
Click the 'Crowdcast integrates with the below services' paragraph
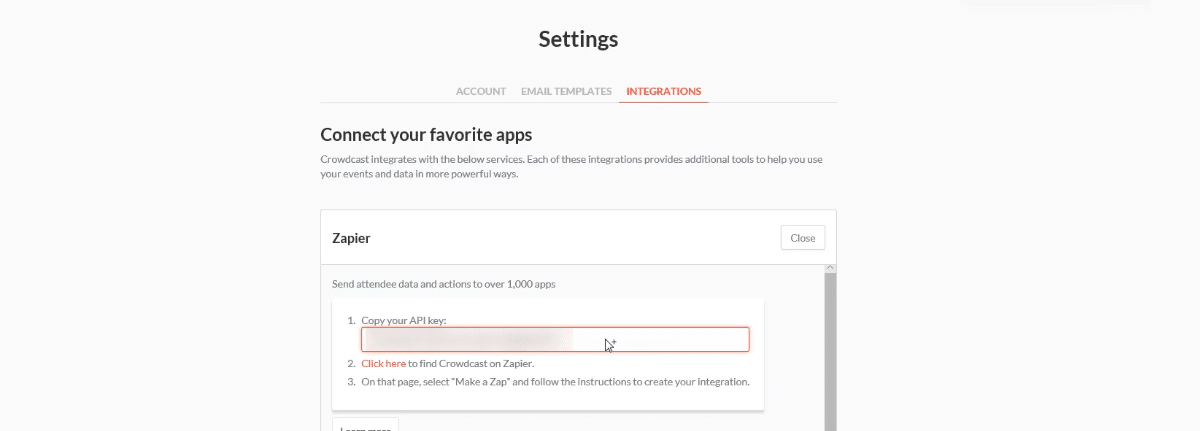coord(571,166)
